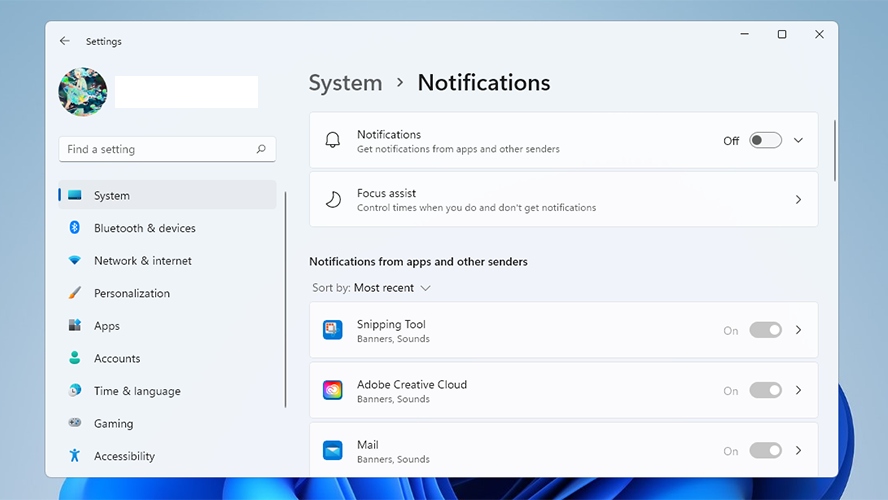
Task: Click the Accounts person icon
Action: pyautogui.click(x=74, y=358)
